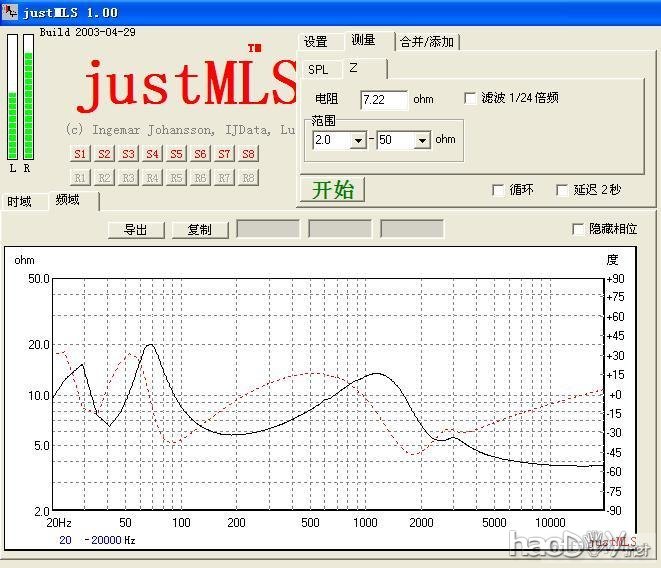Click the S1 memory slot button
Screen dimensions: 661x568
point(80,154)
